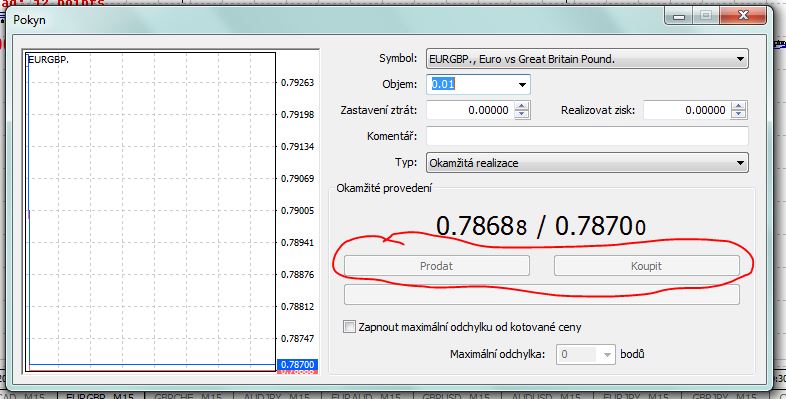Decrease Realizovat zisk with down arrow
Screen dimensions: 786x399
[738, 114]
